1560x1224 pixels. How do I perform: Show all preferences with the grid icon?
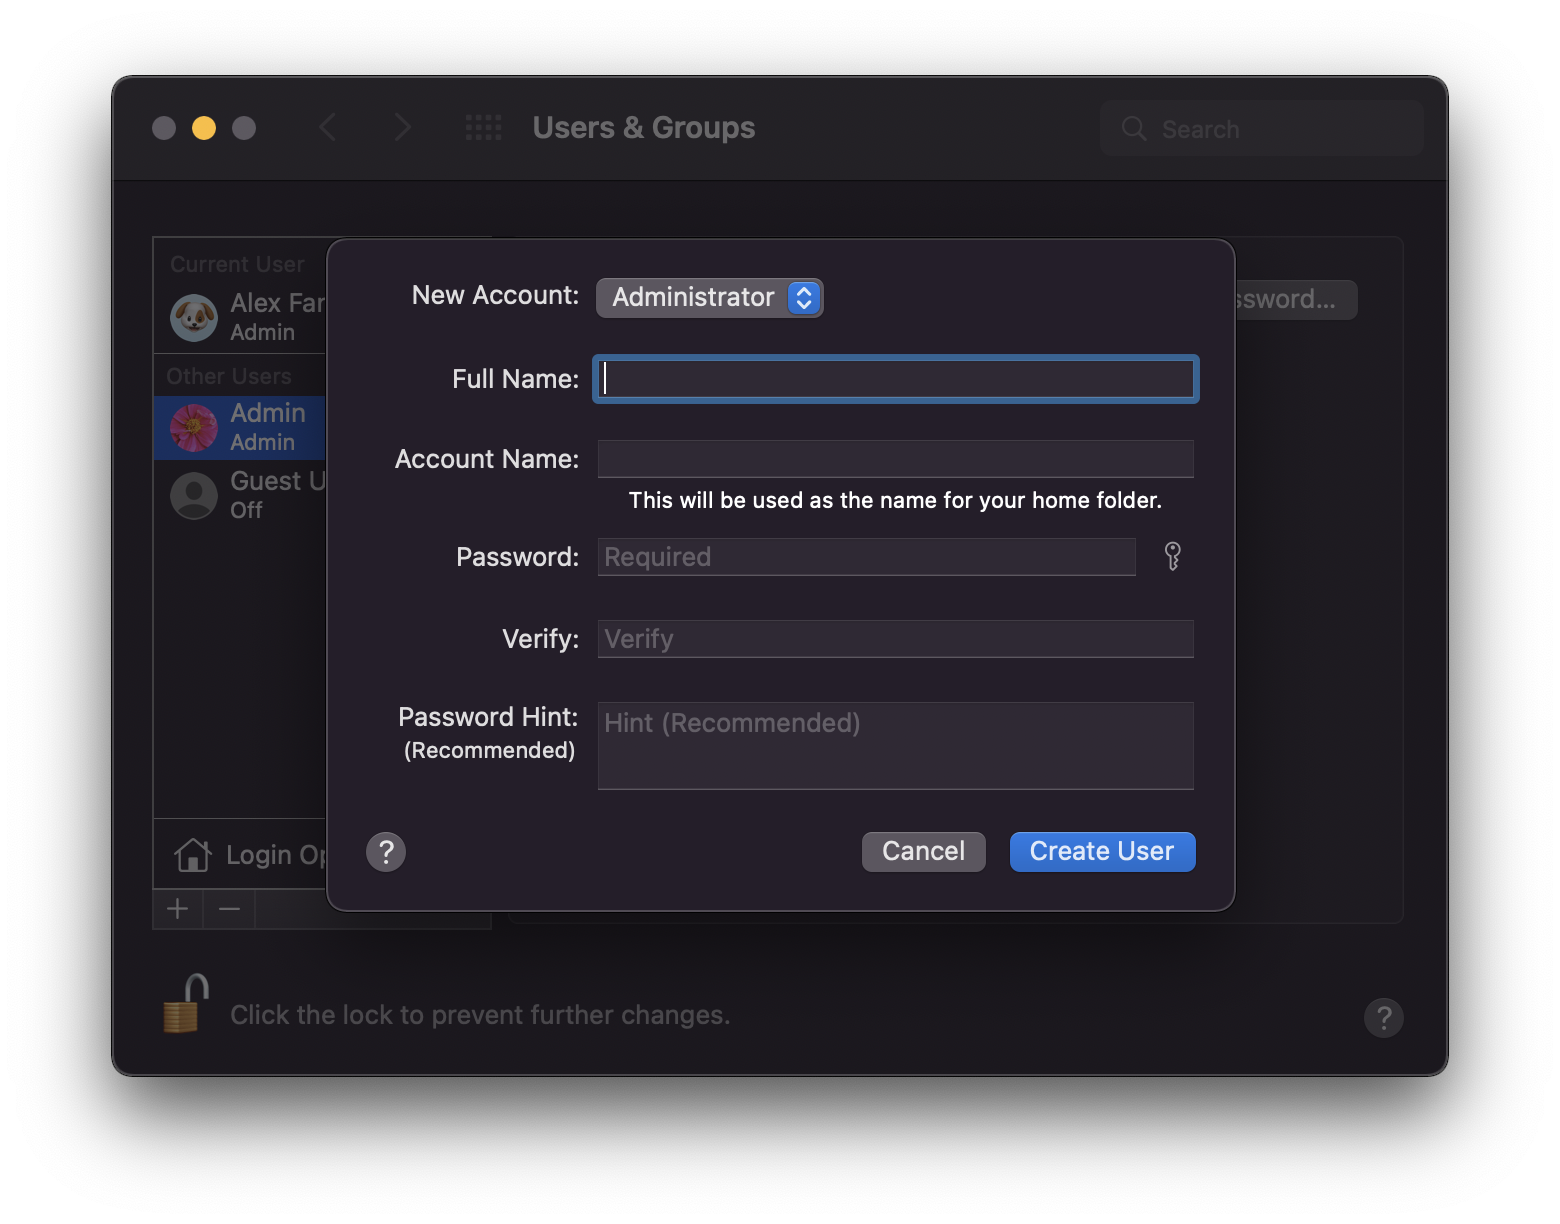coord(484,128)
